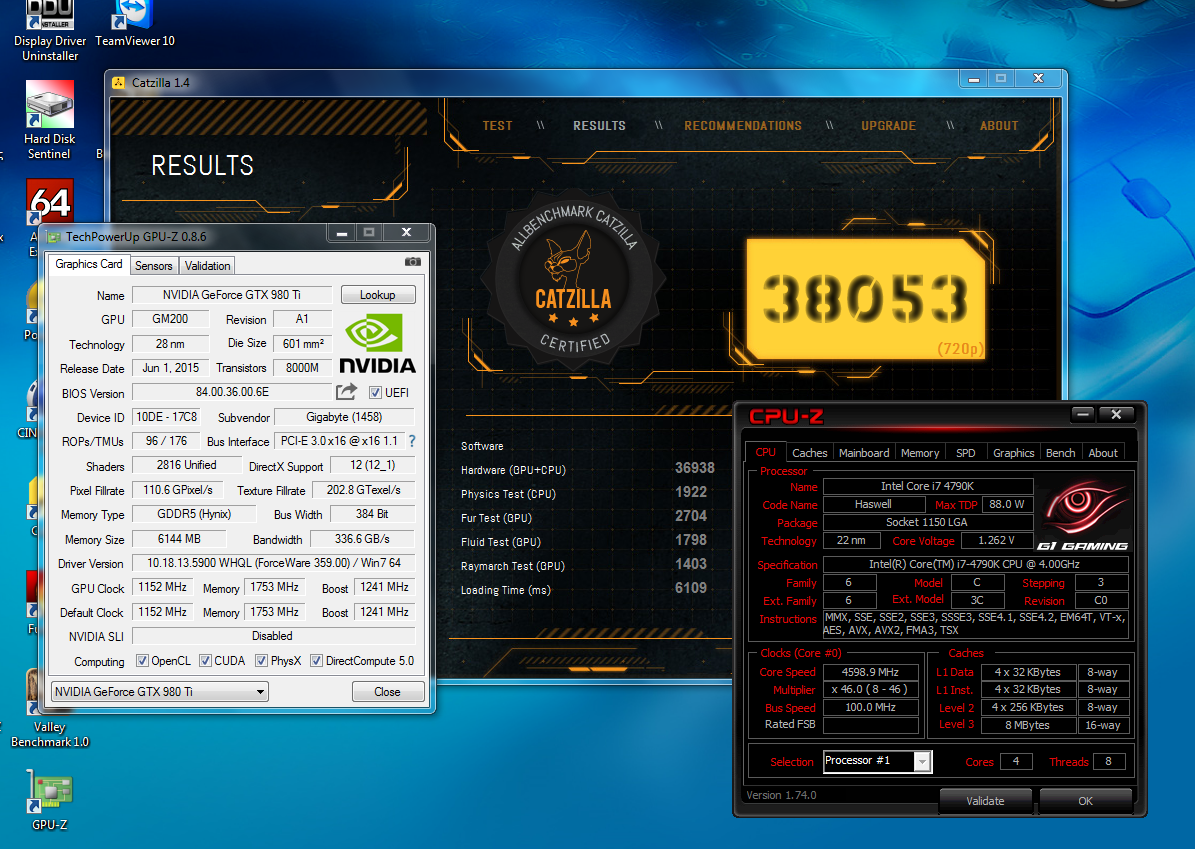
Task: Switch to the Validation tab in GPU-Z
Action: (x=207, y=266)
